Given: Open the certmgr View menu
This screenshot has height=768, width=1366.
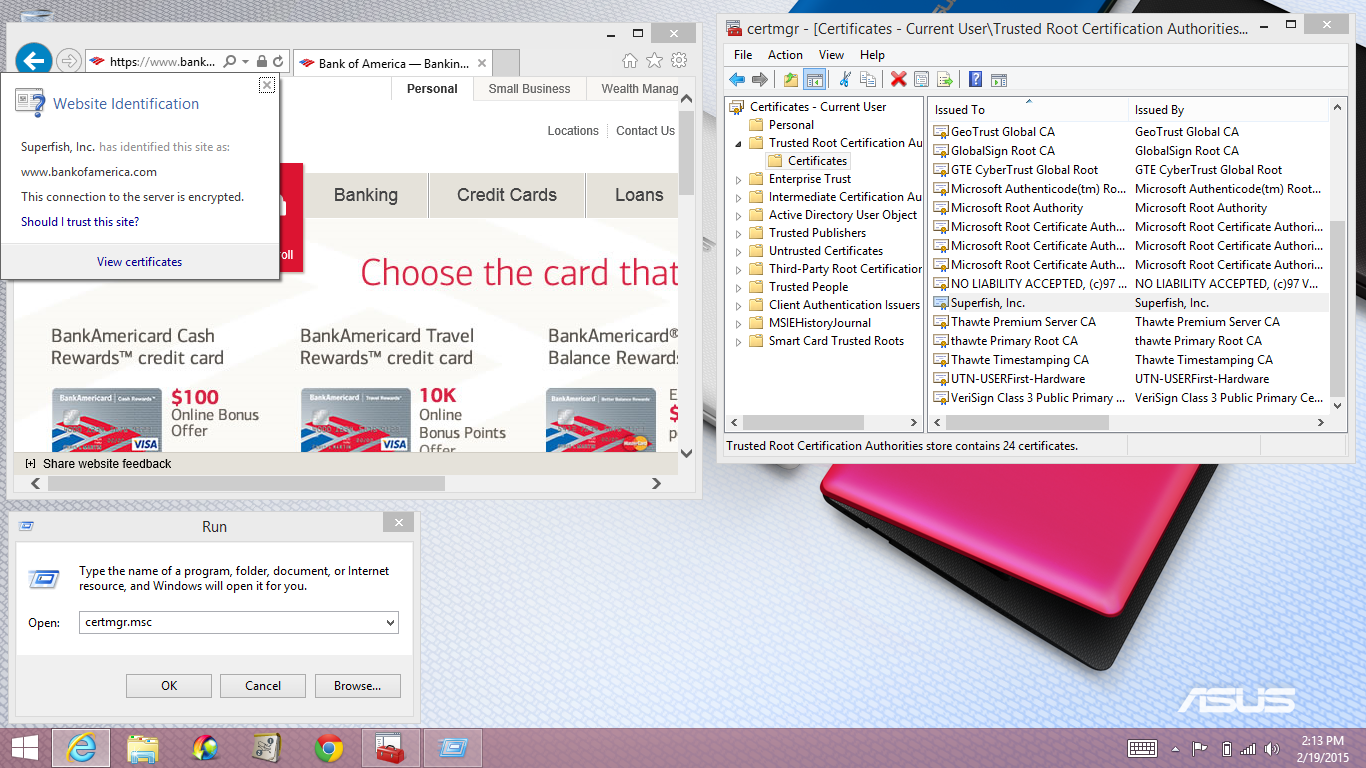Looking at the screenshot, I should pyautogui.click(x=831, y=55).
